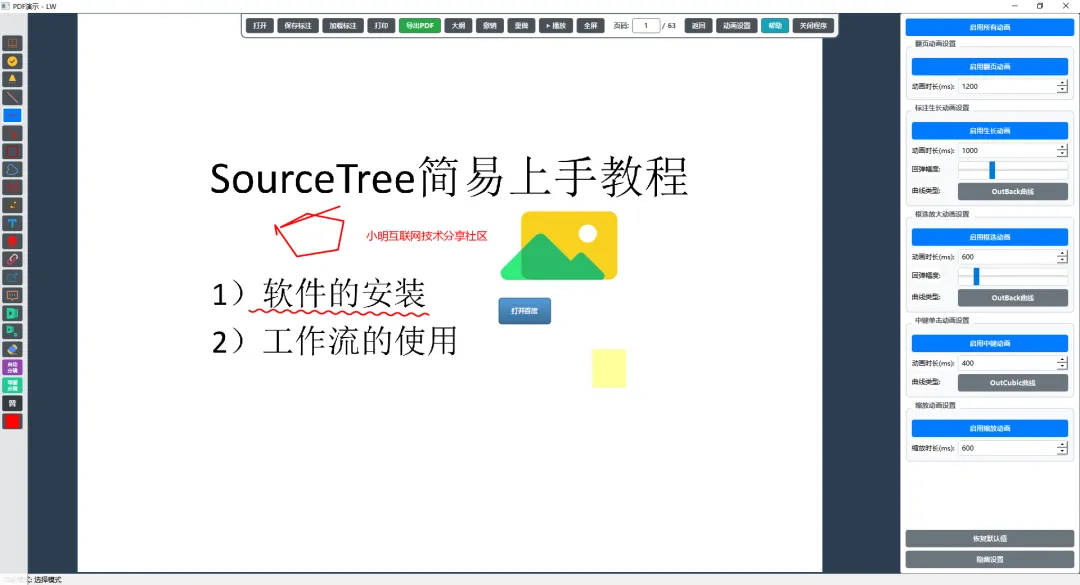
Task: Click the 恢复默认值 button
Action: tap(990, 538)
